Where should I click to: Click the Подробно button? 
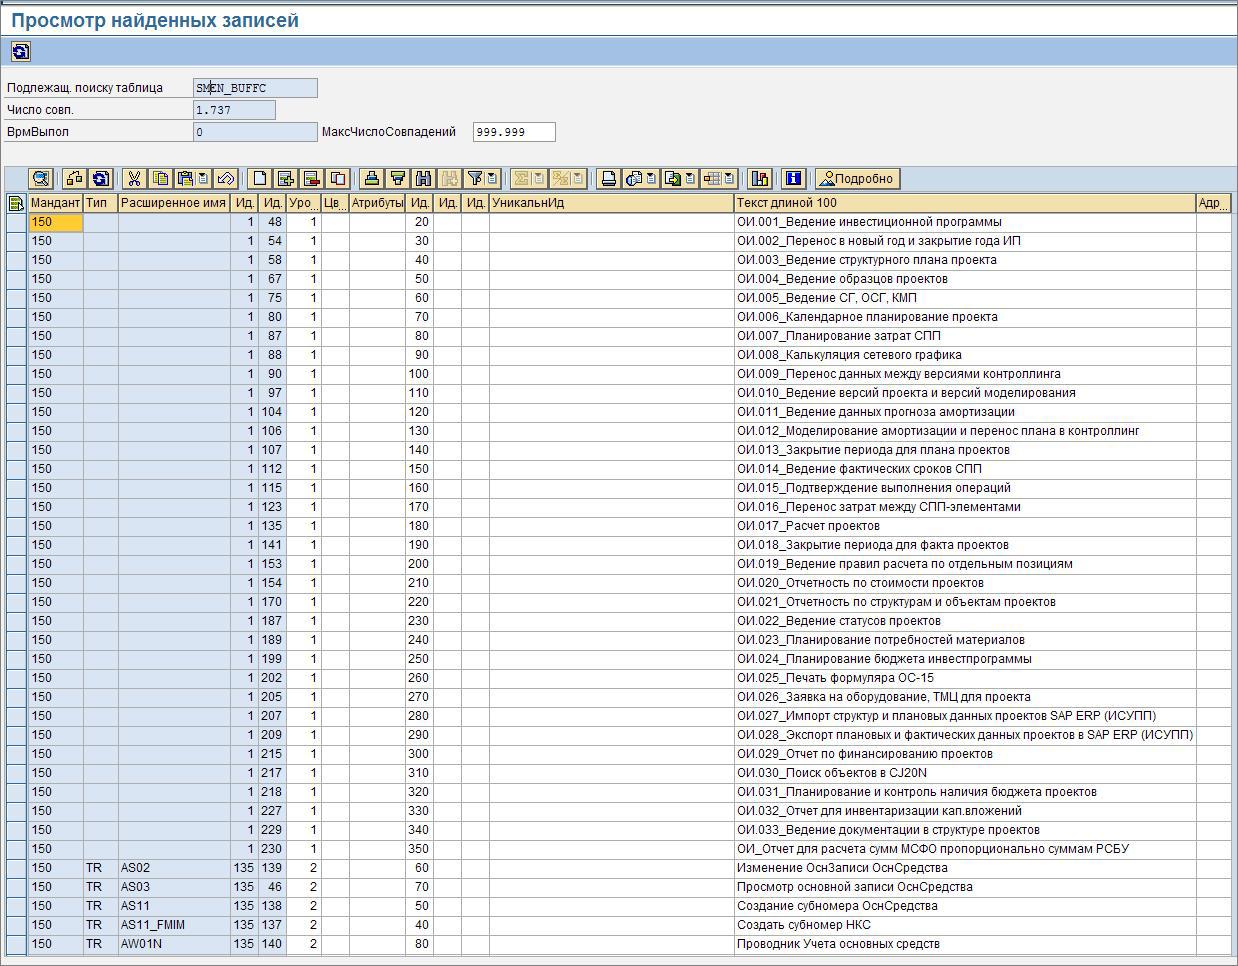(858, 179)
